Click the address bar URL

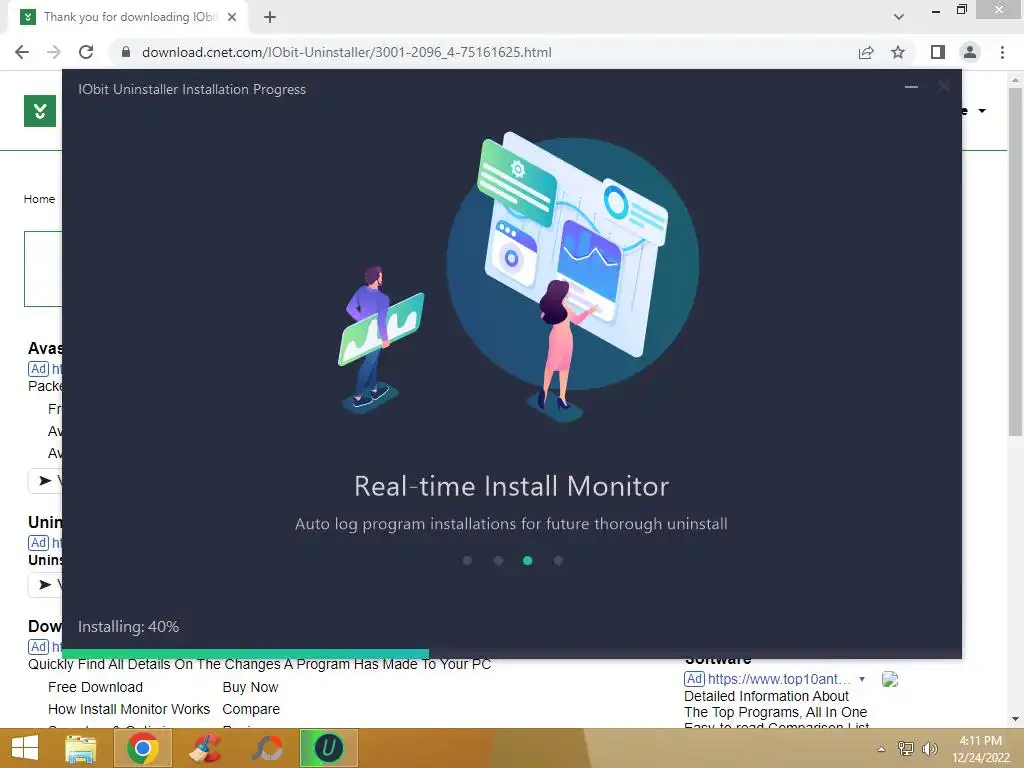[347, 52]
